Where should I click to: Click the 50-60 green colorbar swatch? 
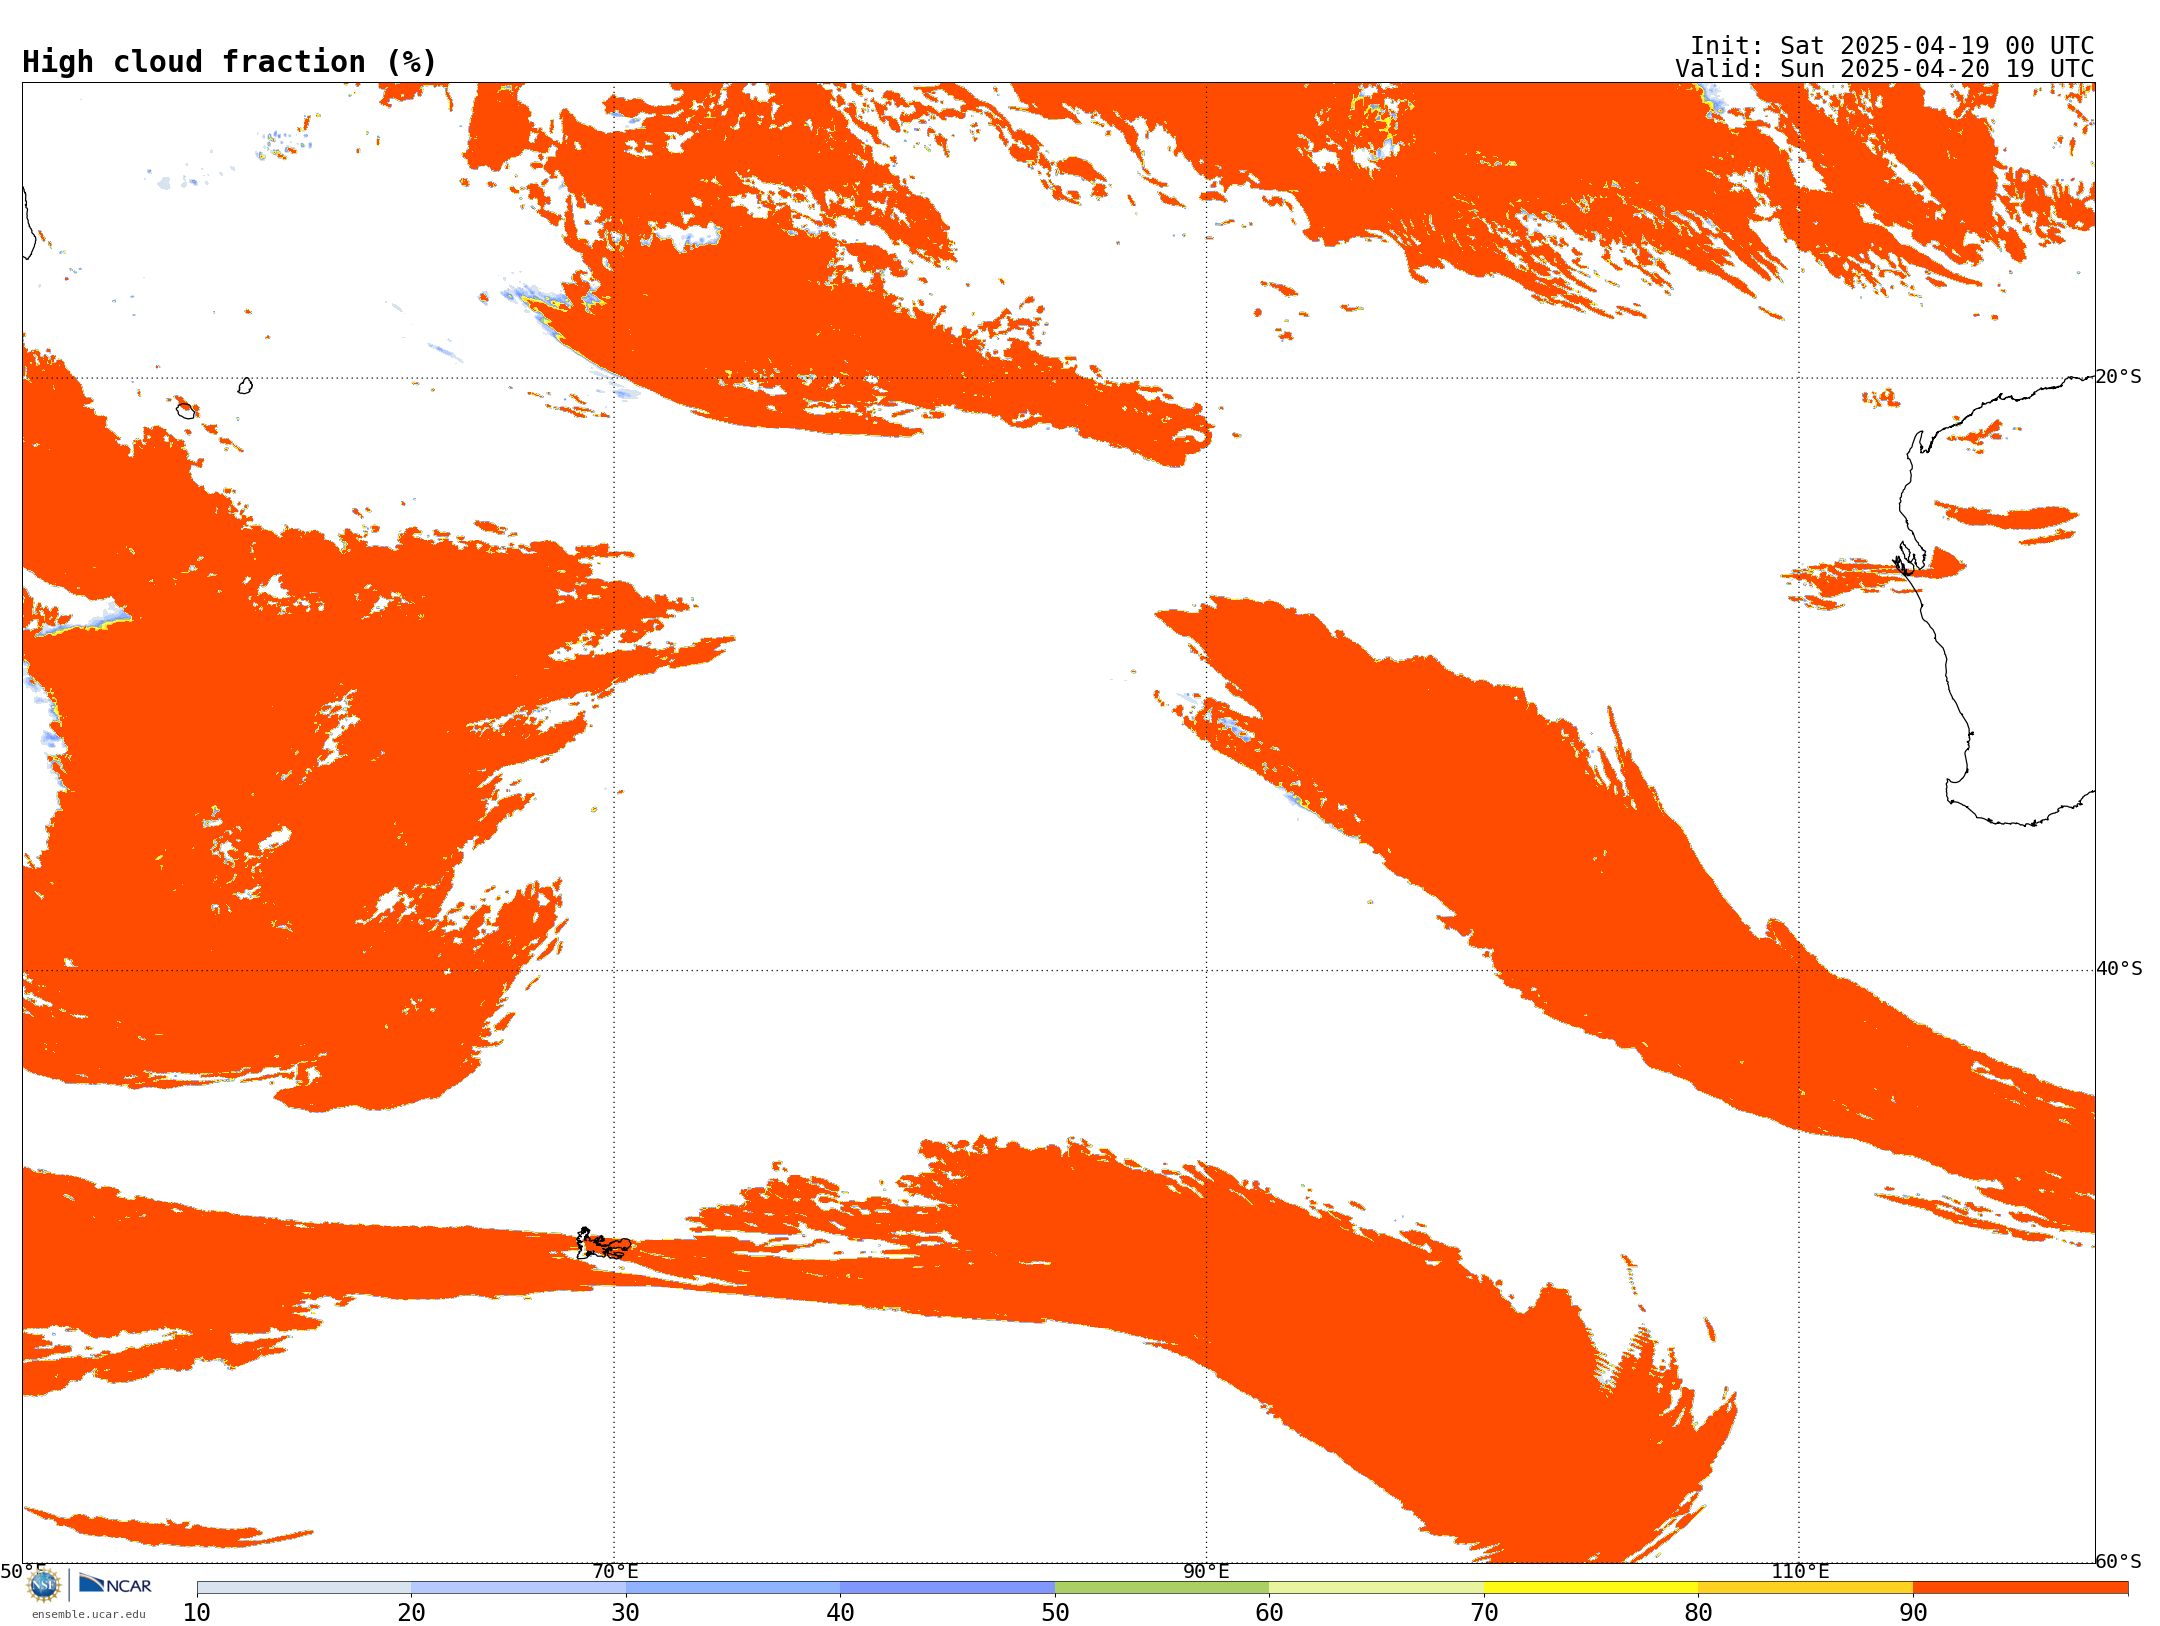click(1162, 1588)
